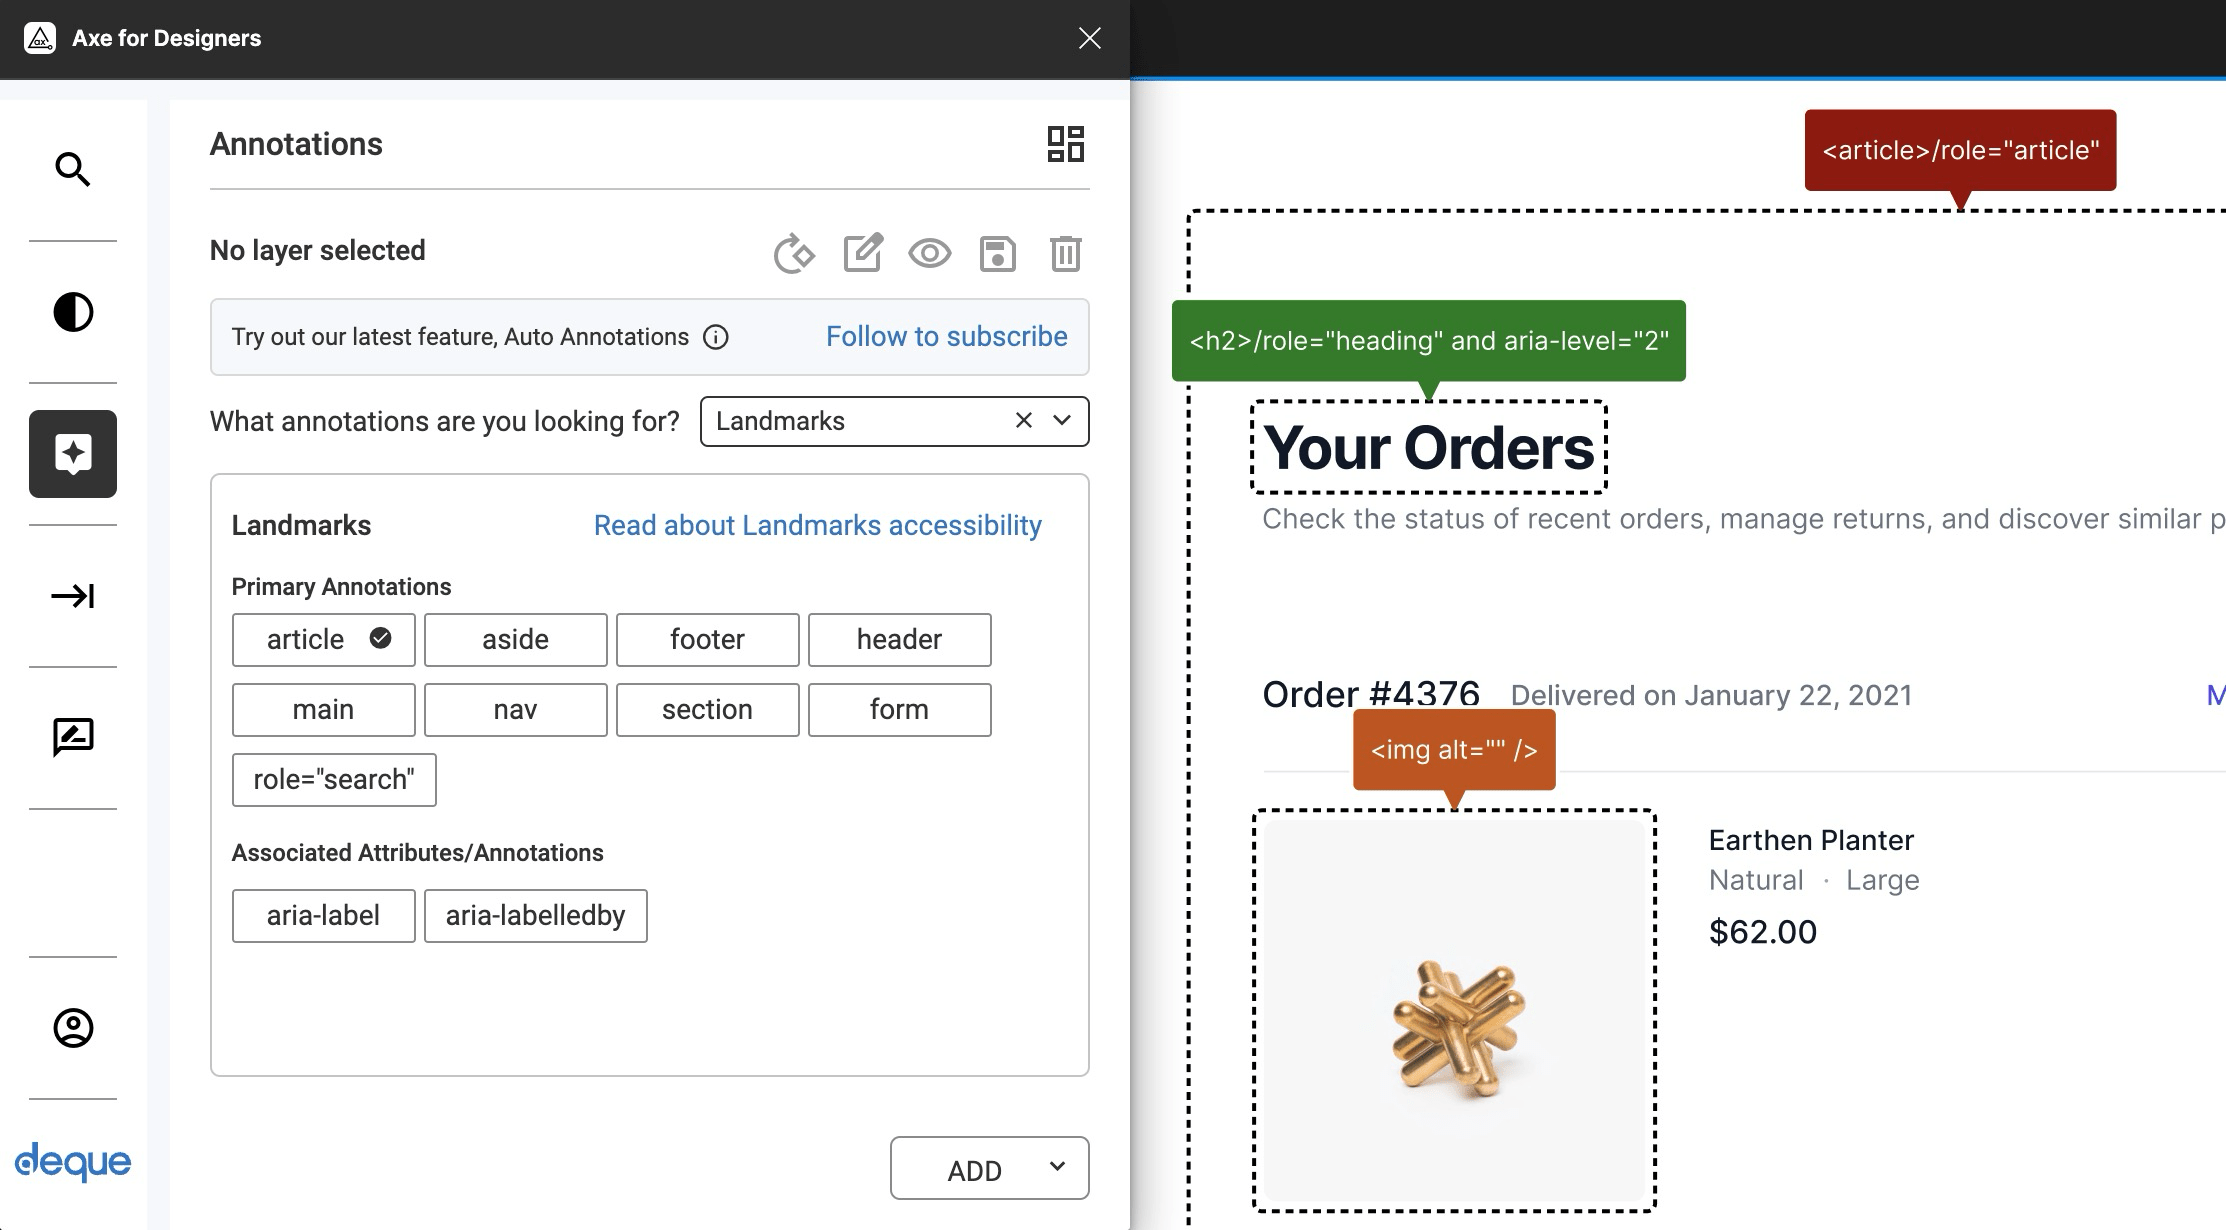Open the user account profile icon

coord(72,1028)
